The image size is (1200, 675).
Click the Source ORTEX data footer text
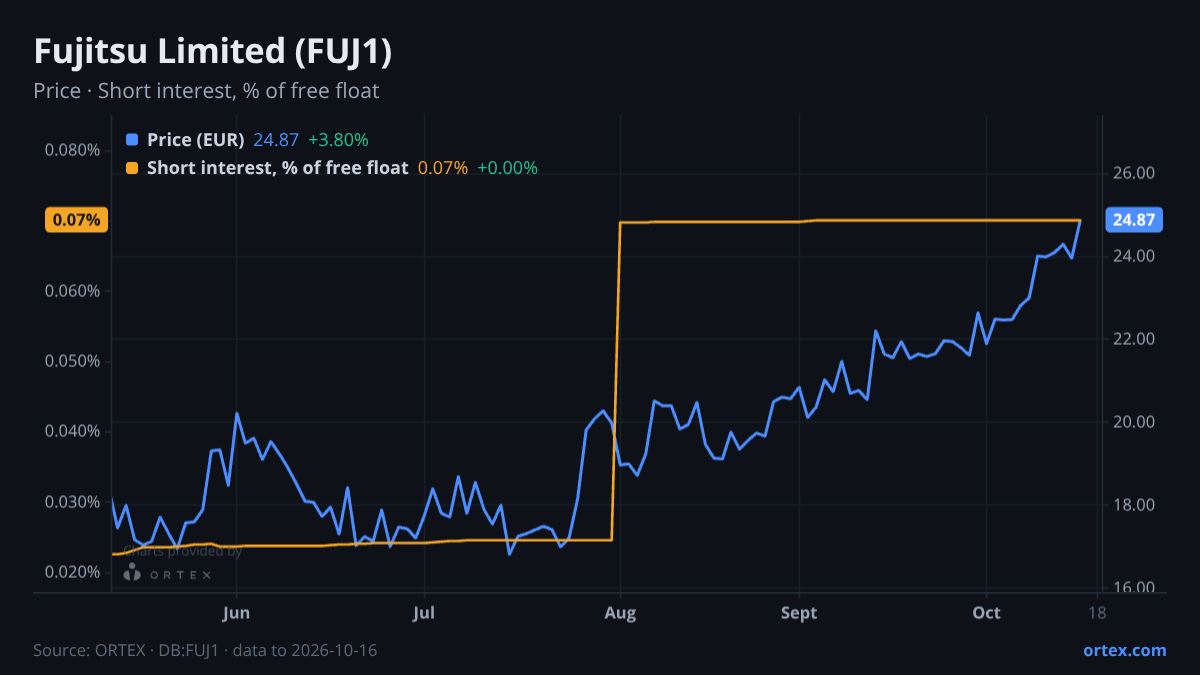205,650
